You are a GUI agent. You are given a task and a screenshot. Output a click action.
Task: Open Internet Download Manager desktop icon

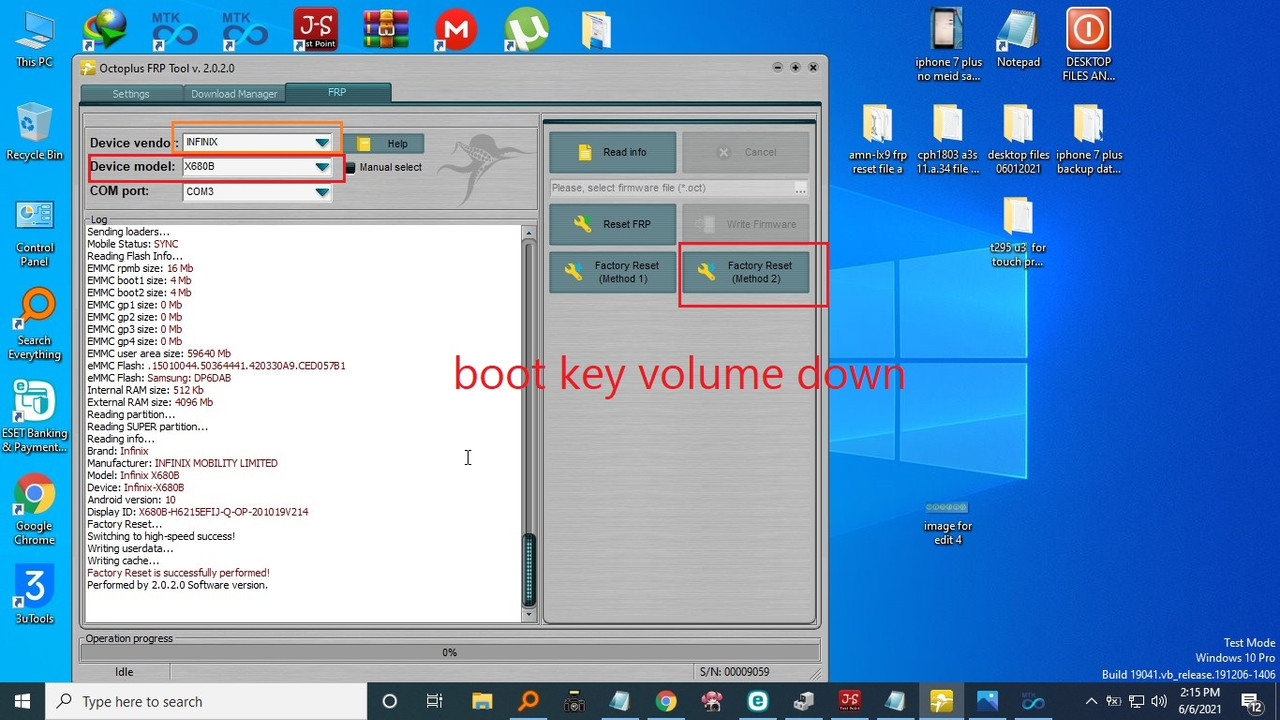click(x=105, y=30)
